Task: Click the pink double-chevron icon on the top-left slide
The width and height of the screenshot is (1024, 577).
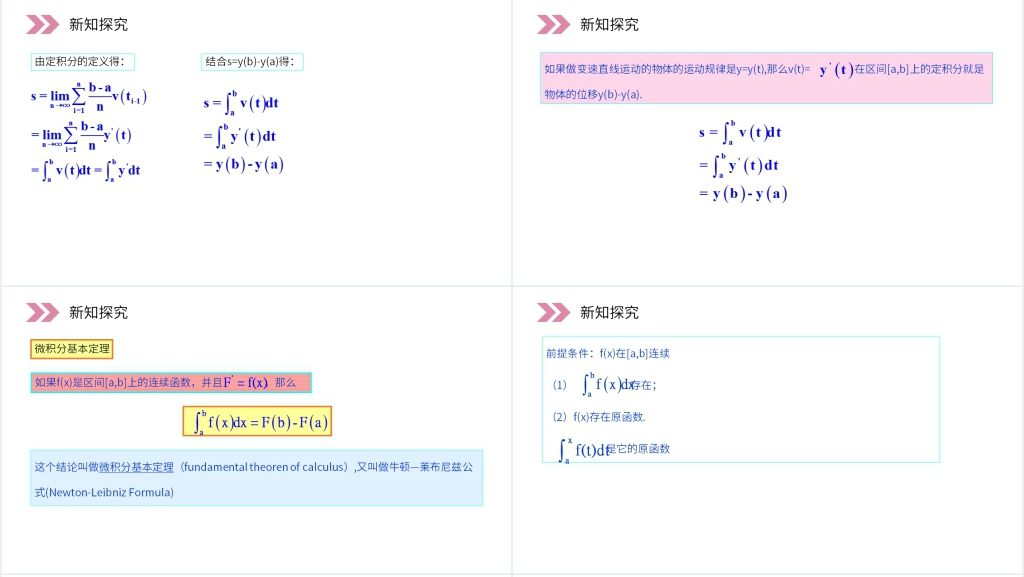Action: point(43,24)
